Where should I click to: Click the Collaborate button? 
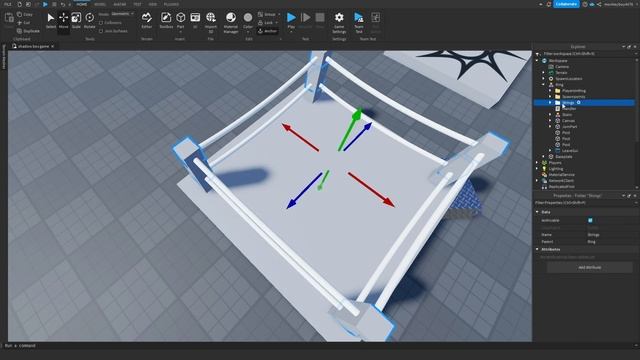566,4
